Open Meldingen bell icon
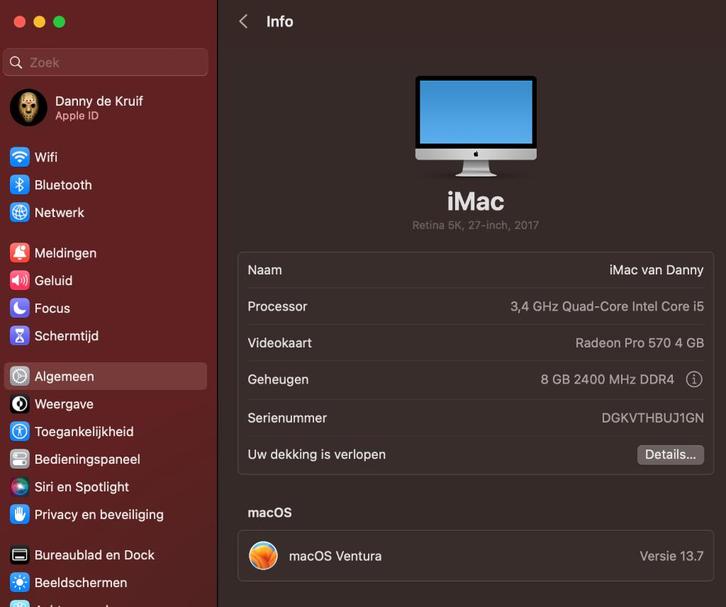726x607 pixels. pyautogui.click(x=19, y=253)
